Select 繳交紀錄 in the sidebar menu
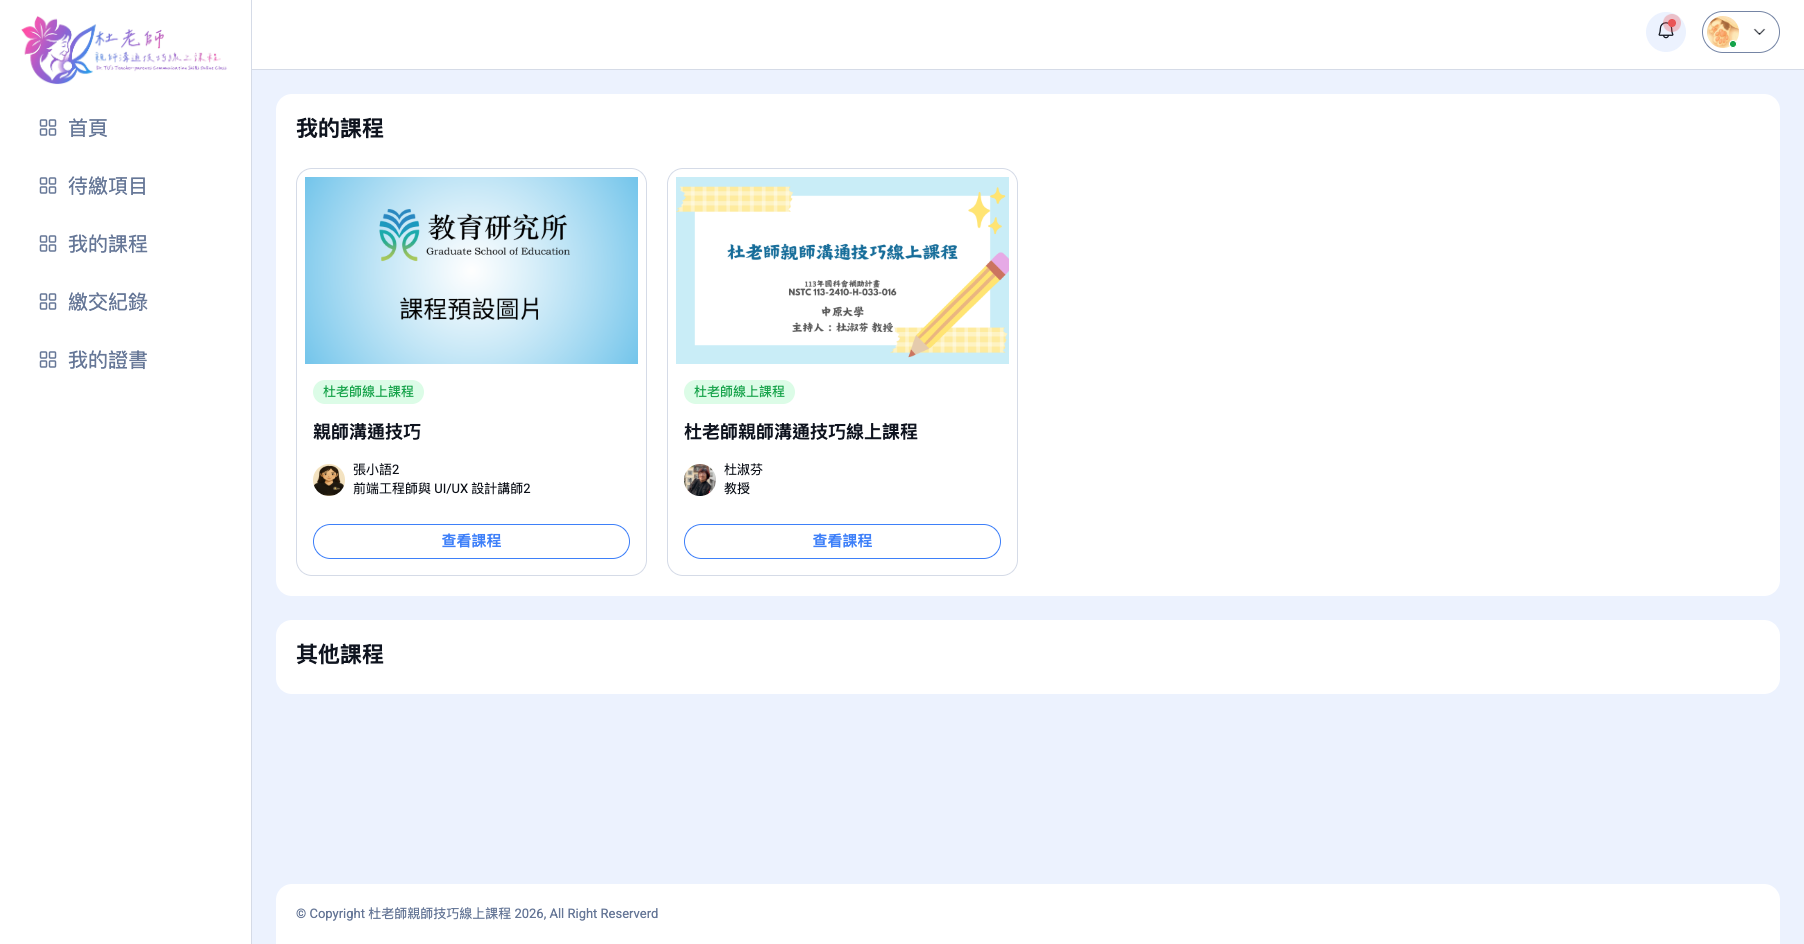Viewport: 1804px width, 944px height. point(108,302)
